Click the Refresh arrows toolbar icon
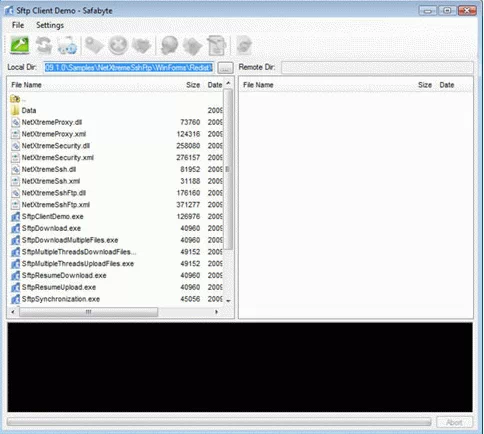Screen dimensions: 484x434 44,45
